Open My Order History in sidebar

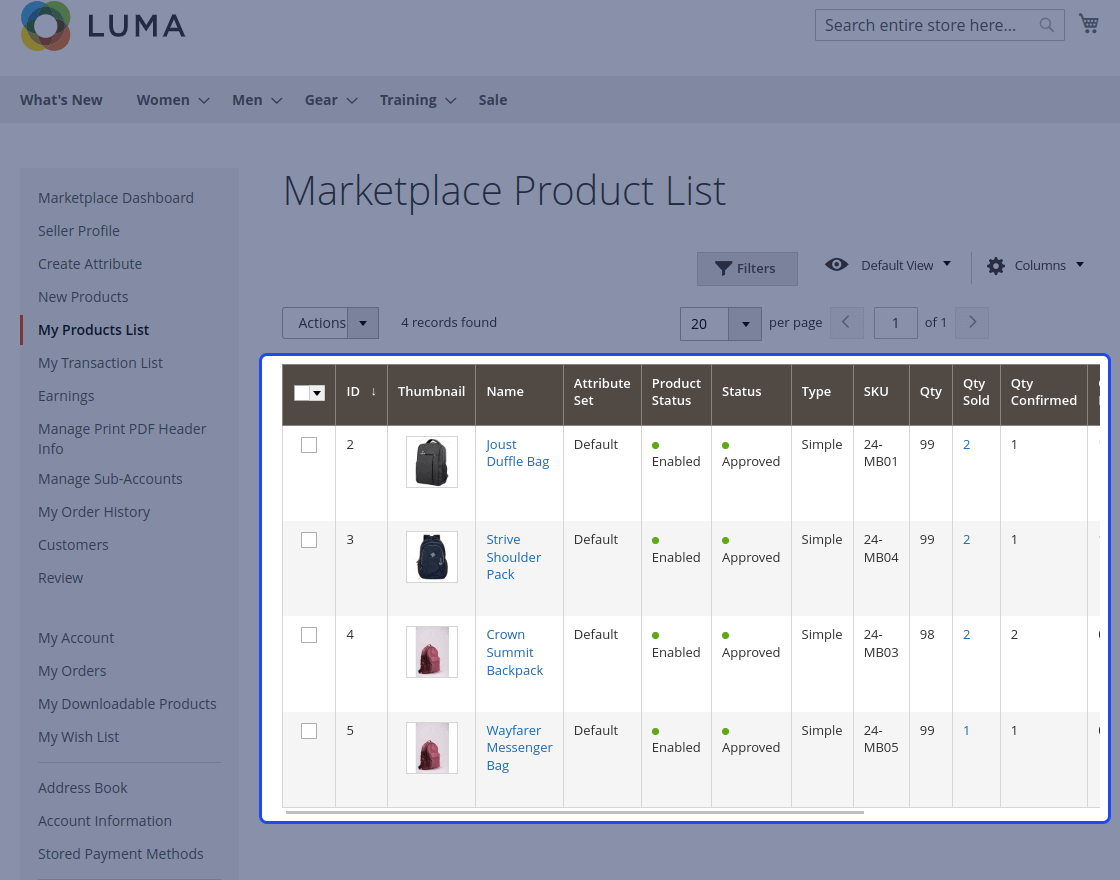coord(94,511)
